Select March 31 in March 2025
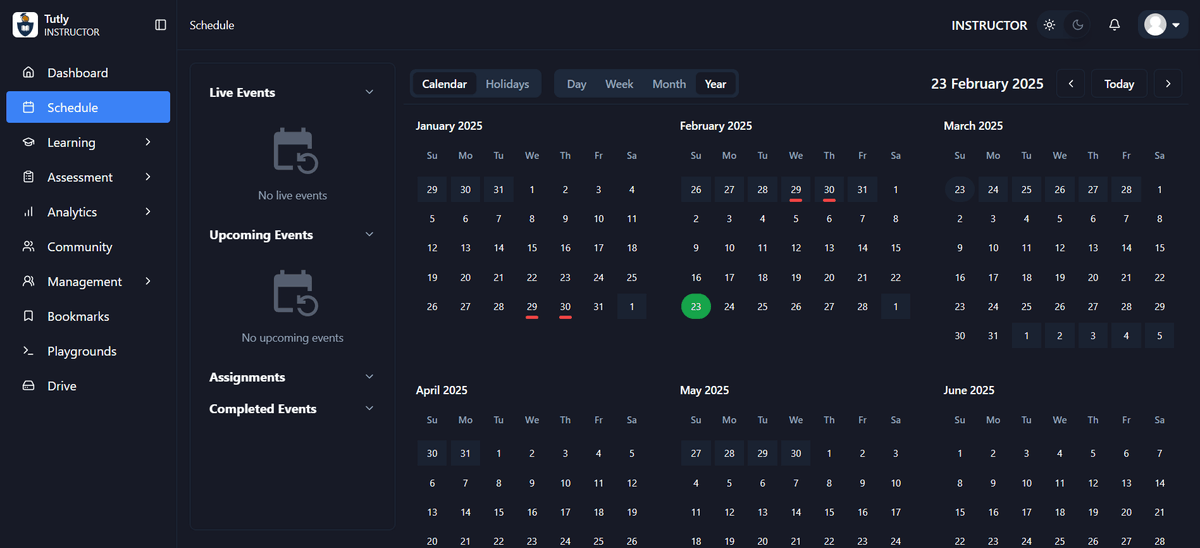1200x548 pixels. click(993, 336)
